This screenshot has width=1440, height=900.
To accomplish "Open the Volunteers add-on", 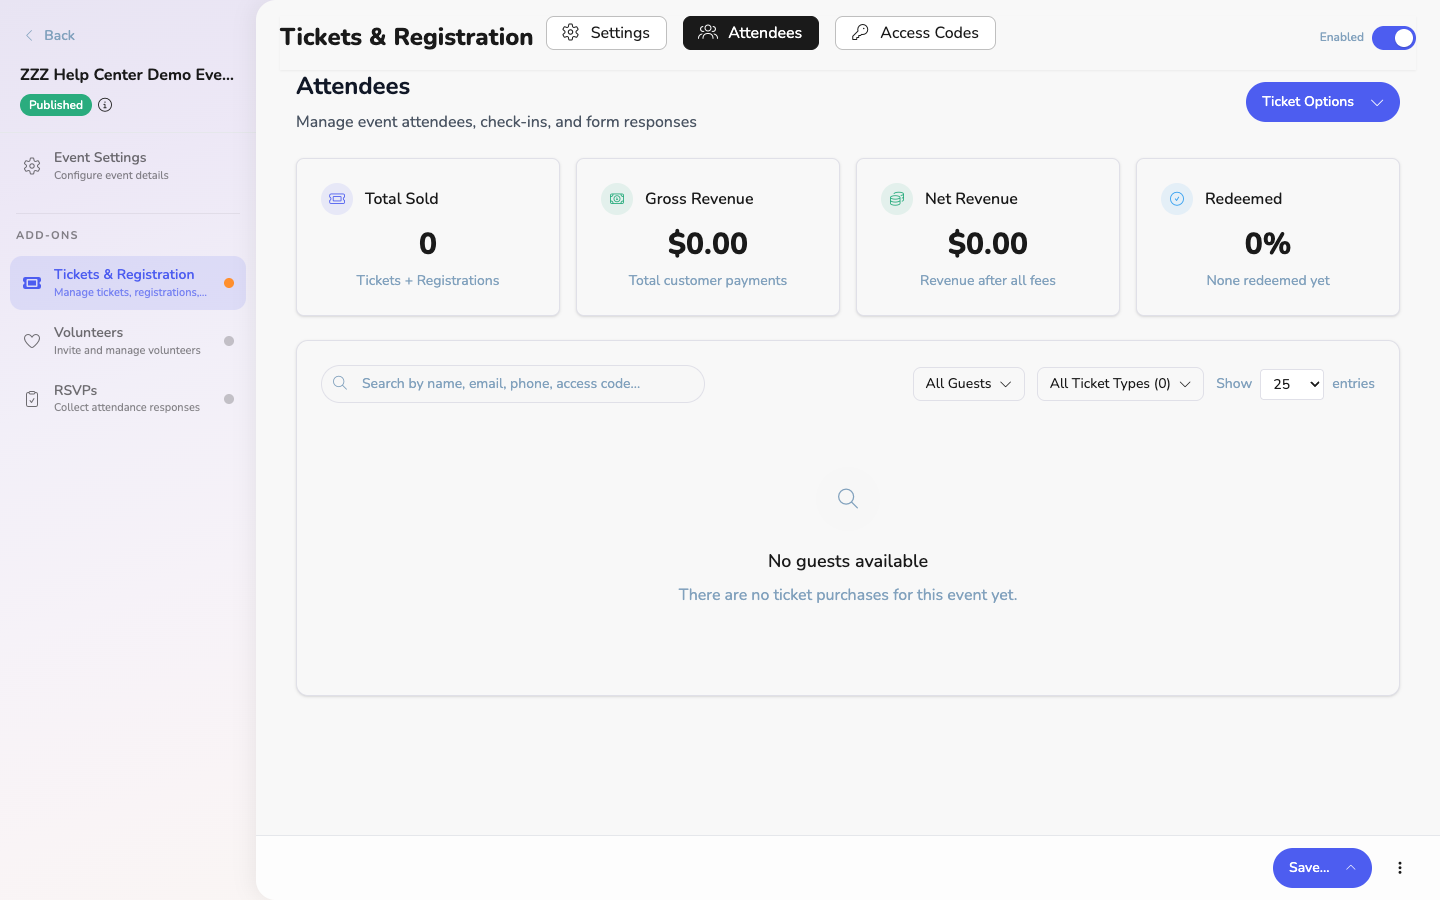I will tap(128, 341).
